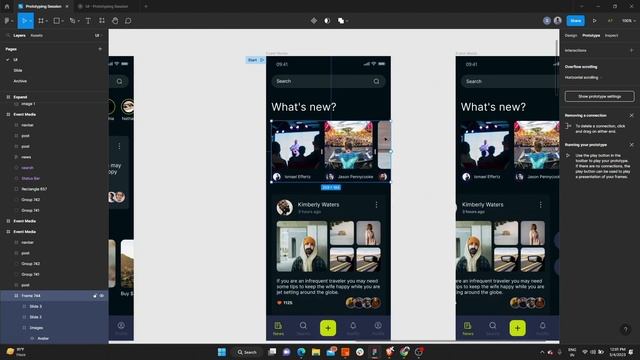Image resolution: width=640 pixels, height=360 pixels.
Task: Open Windows Start menu
Action: pyautogui.click(x=222, y=352)
